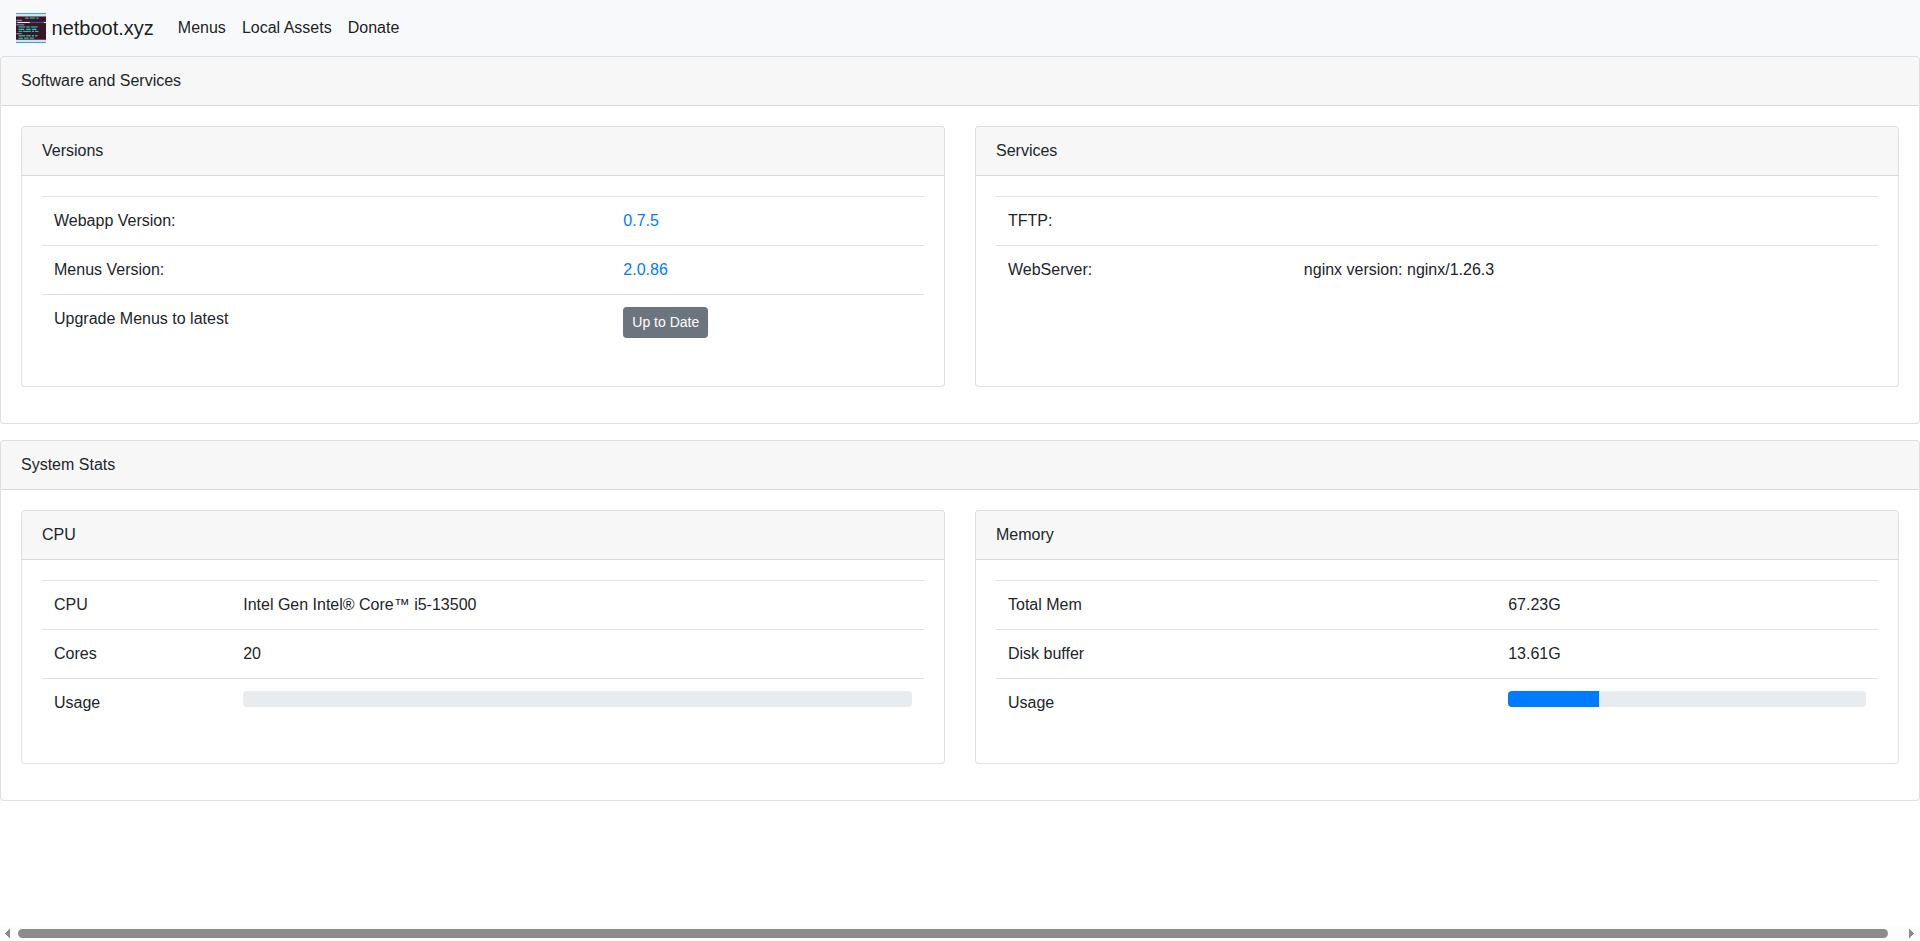Click the memory usage progress bar
Screen dimensions: 1920x941
(1686, 699)
